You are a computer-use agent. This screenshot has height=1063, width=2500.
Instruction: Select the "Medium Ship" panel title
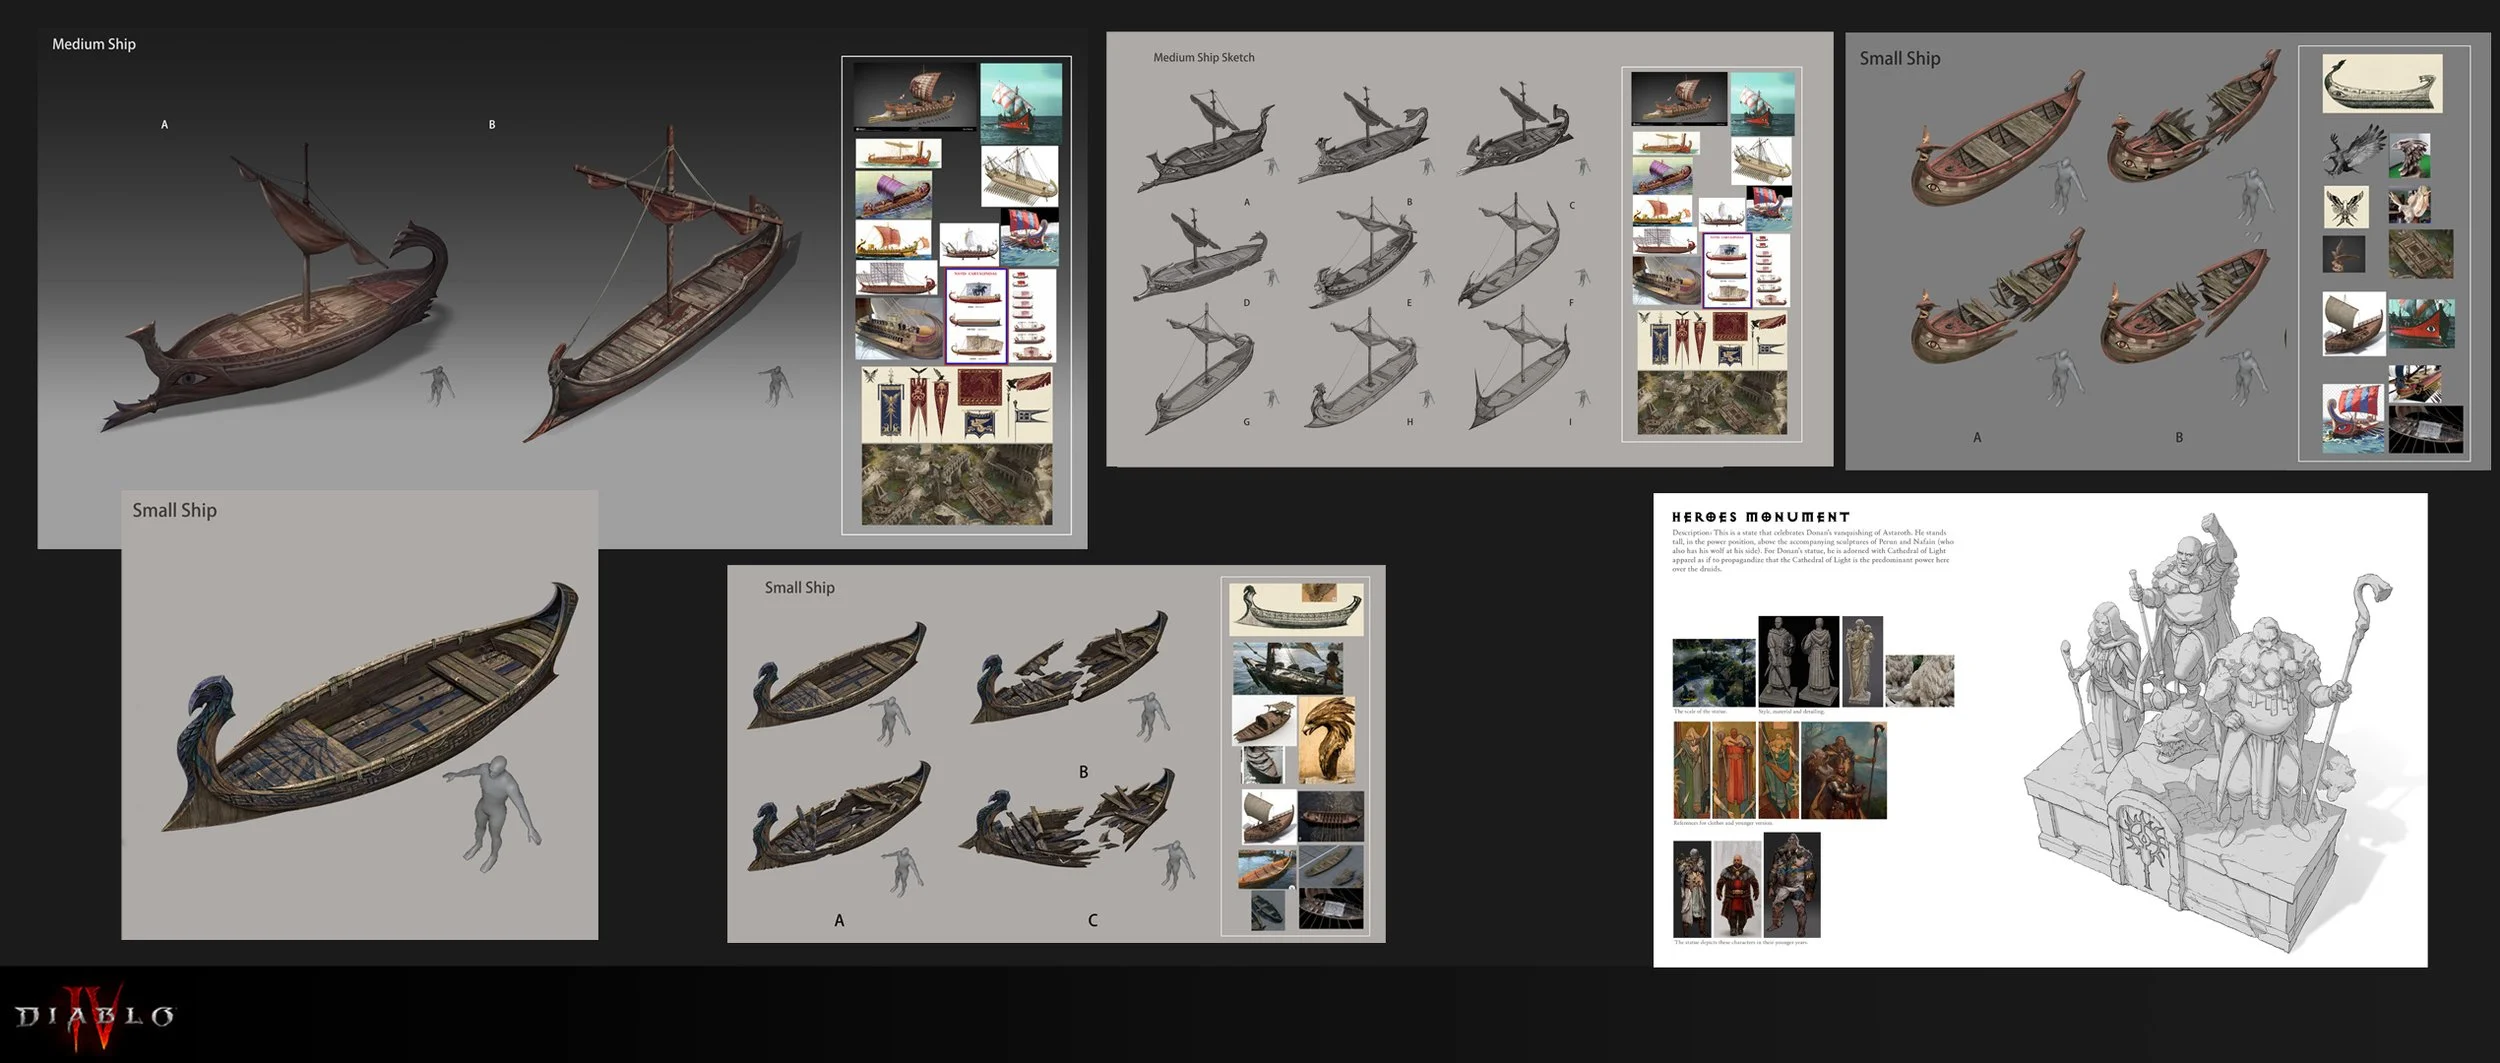[x=94, y=44]
